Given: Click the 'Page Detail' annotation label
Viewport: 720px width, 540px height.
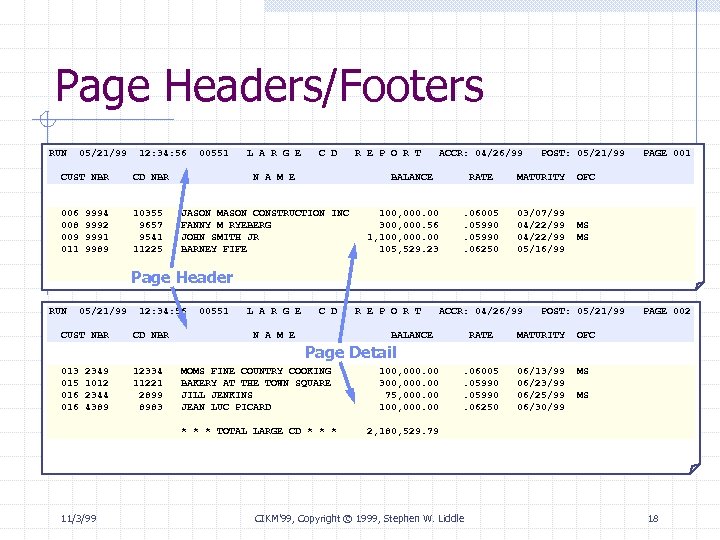Looking at the screenshot, I should 350,352.
